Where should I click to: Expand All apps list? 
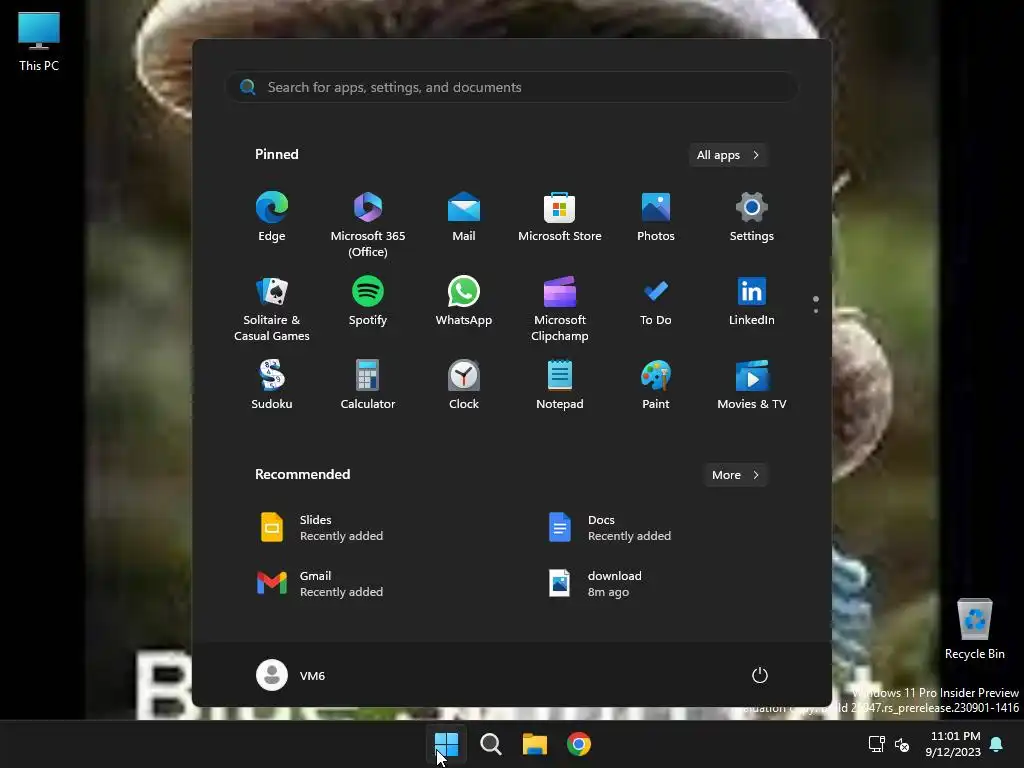tap(728, 155)
